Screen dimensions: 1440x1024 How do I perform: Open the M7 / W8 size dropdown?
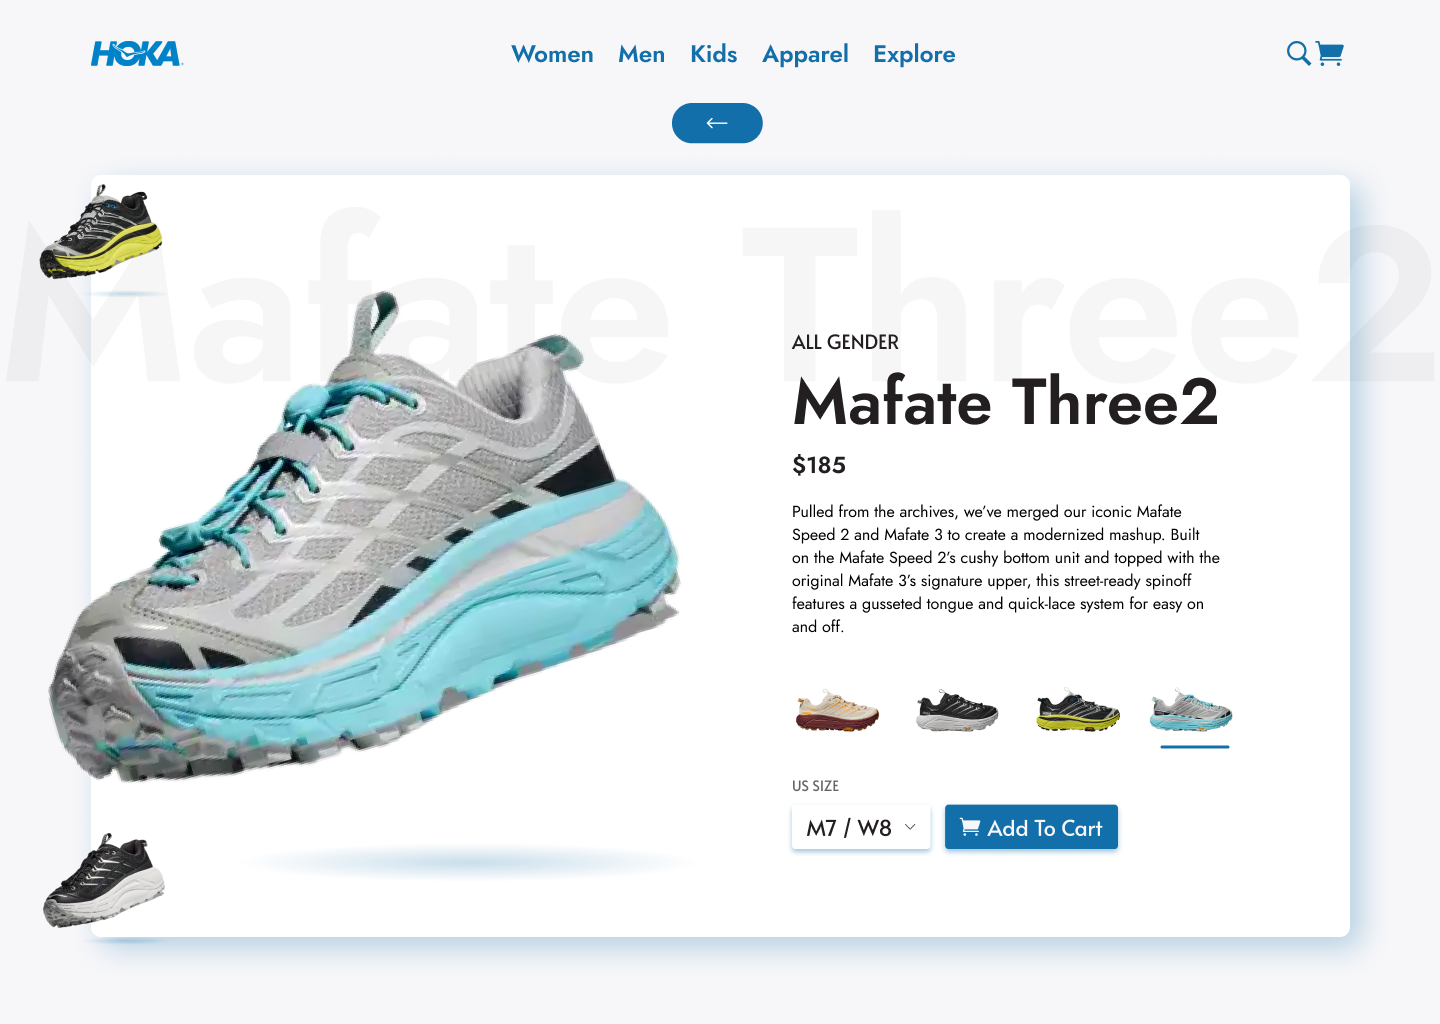click(861, 827)
